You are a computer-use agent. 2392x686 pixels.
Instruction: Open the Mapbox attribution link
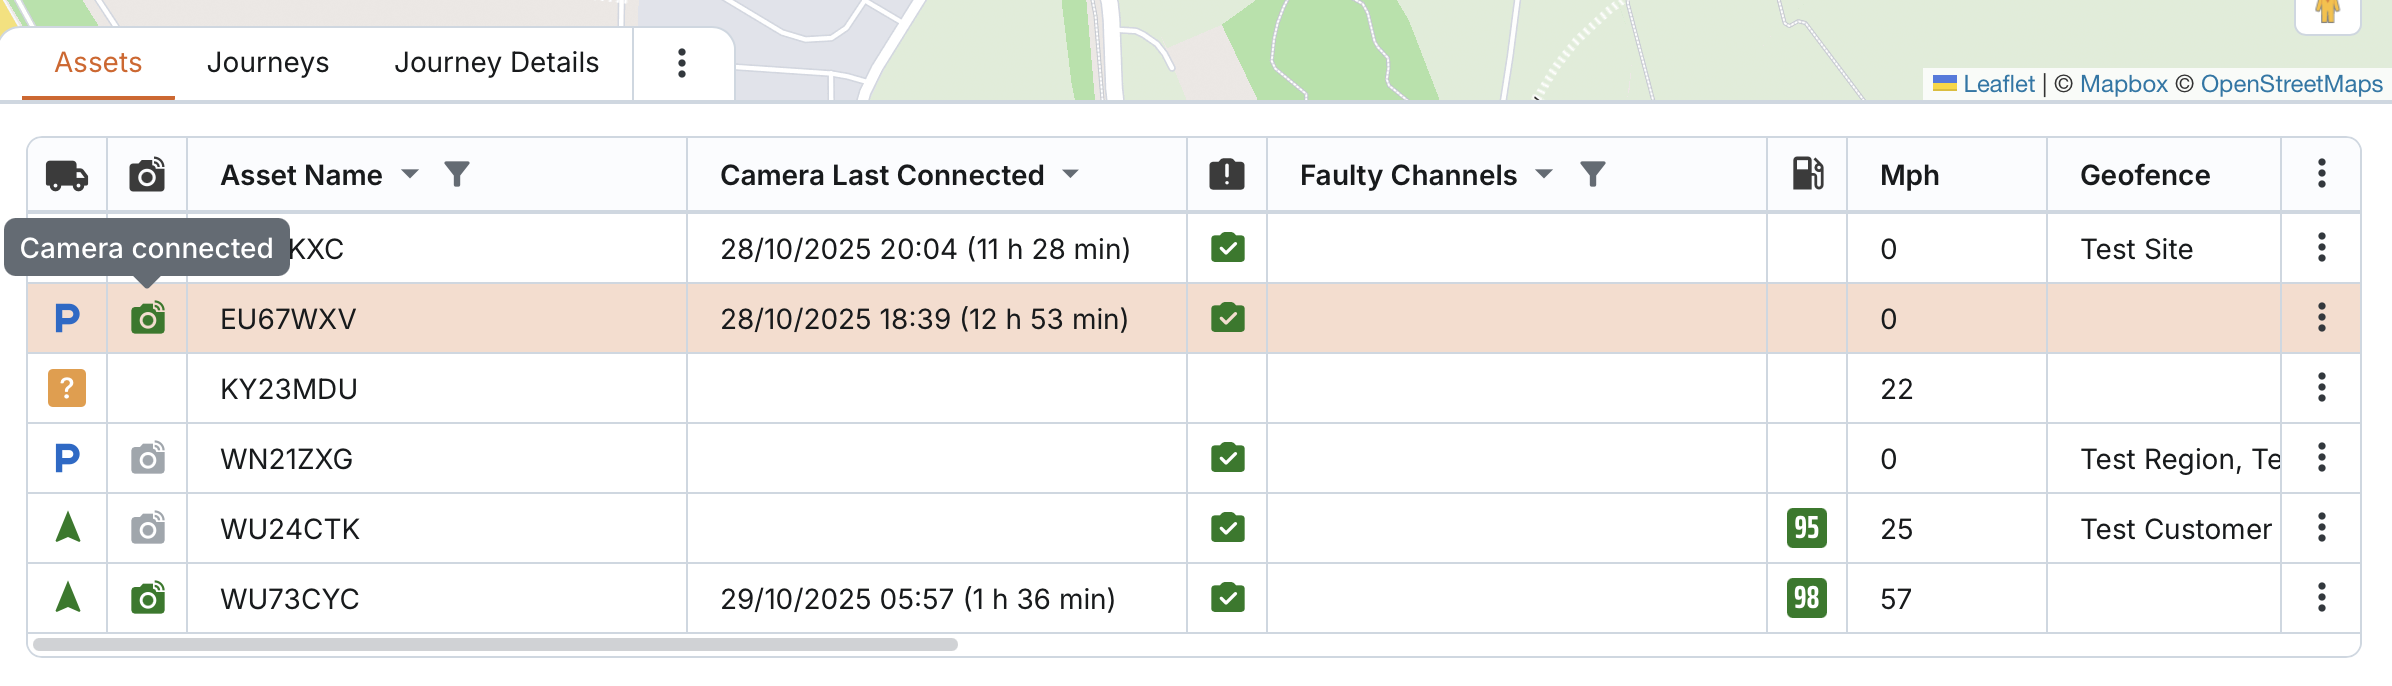[x=2123, y=84]
